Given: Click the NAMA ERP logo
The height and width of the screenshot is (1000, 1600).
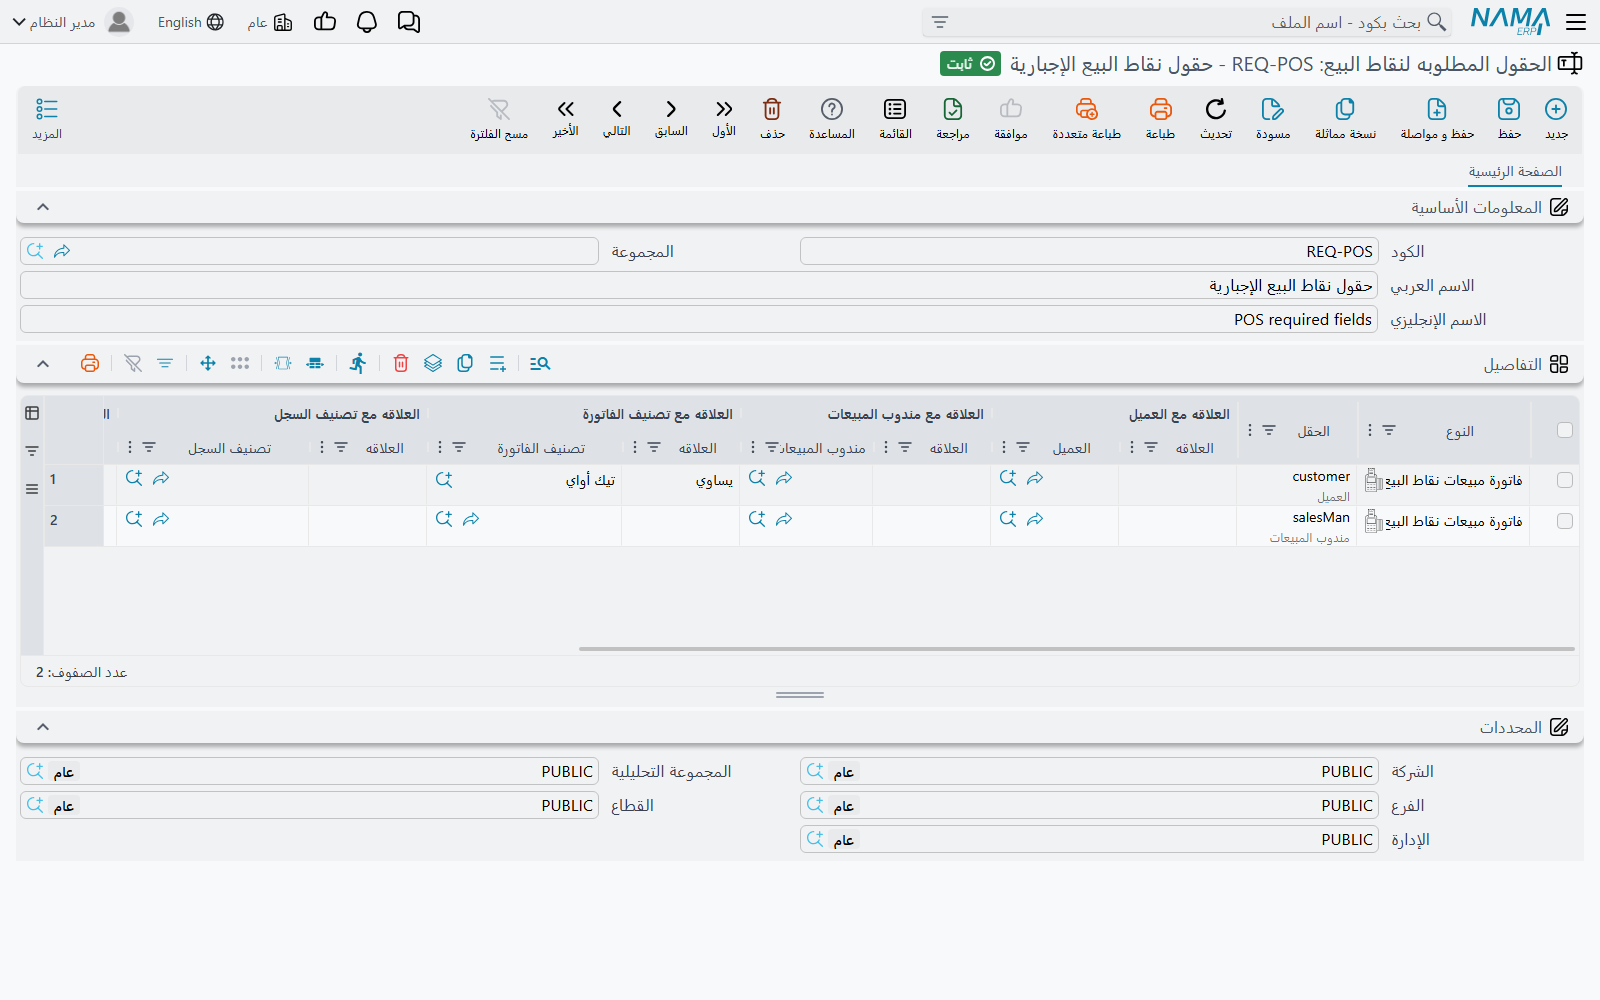Looking at the screenshot, I should pos(1510,21).
